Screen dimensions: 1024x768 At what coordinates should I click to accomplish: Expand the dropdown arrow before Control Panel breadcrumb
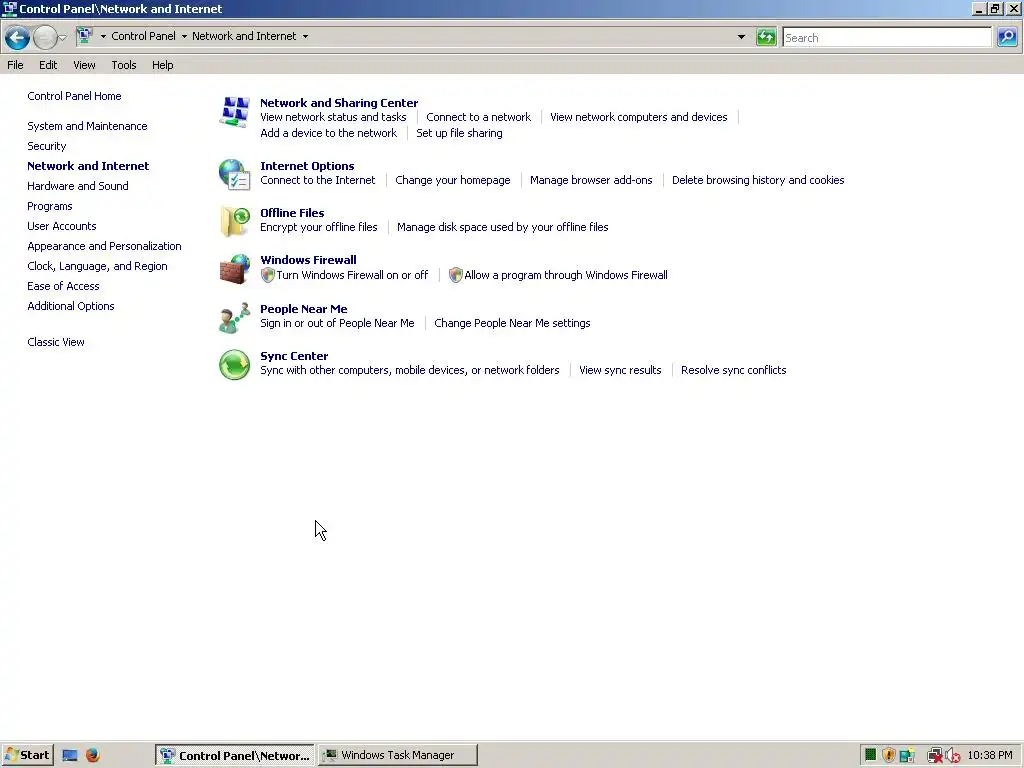tap(103, 37)
